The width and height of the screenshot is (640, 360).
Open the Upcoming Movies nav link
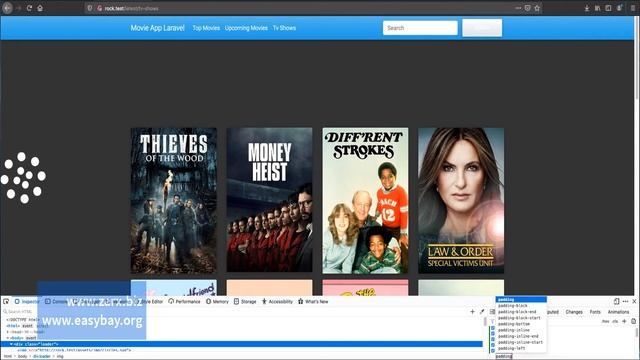click(246, 28)
